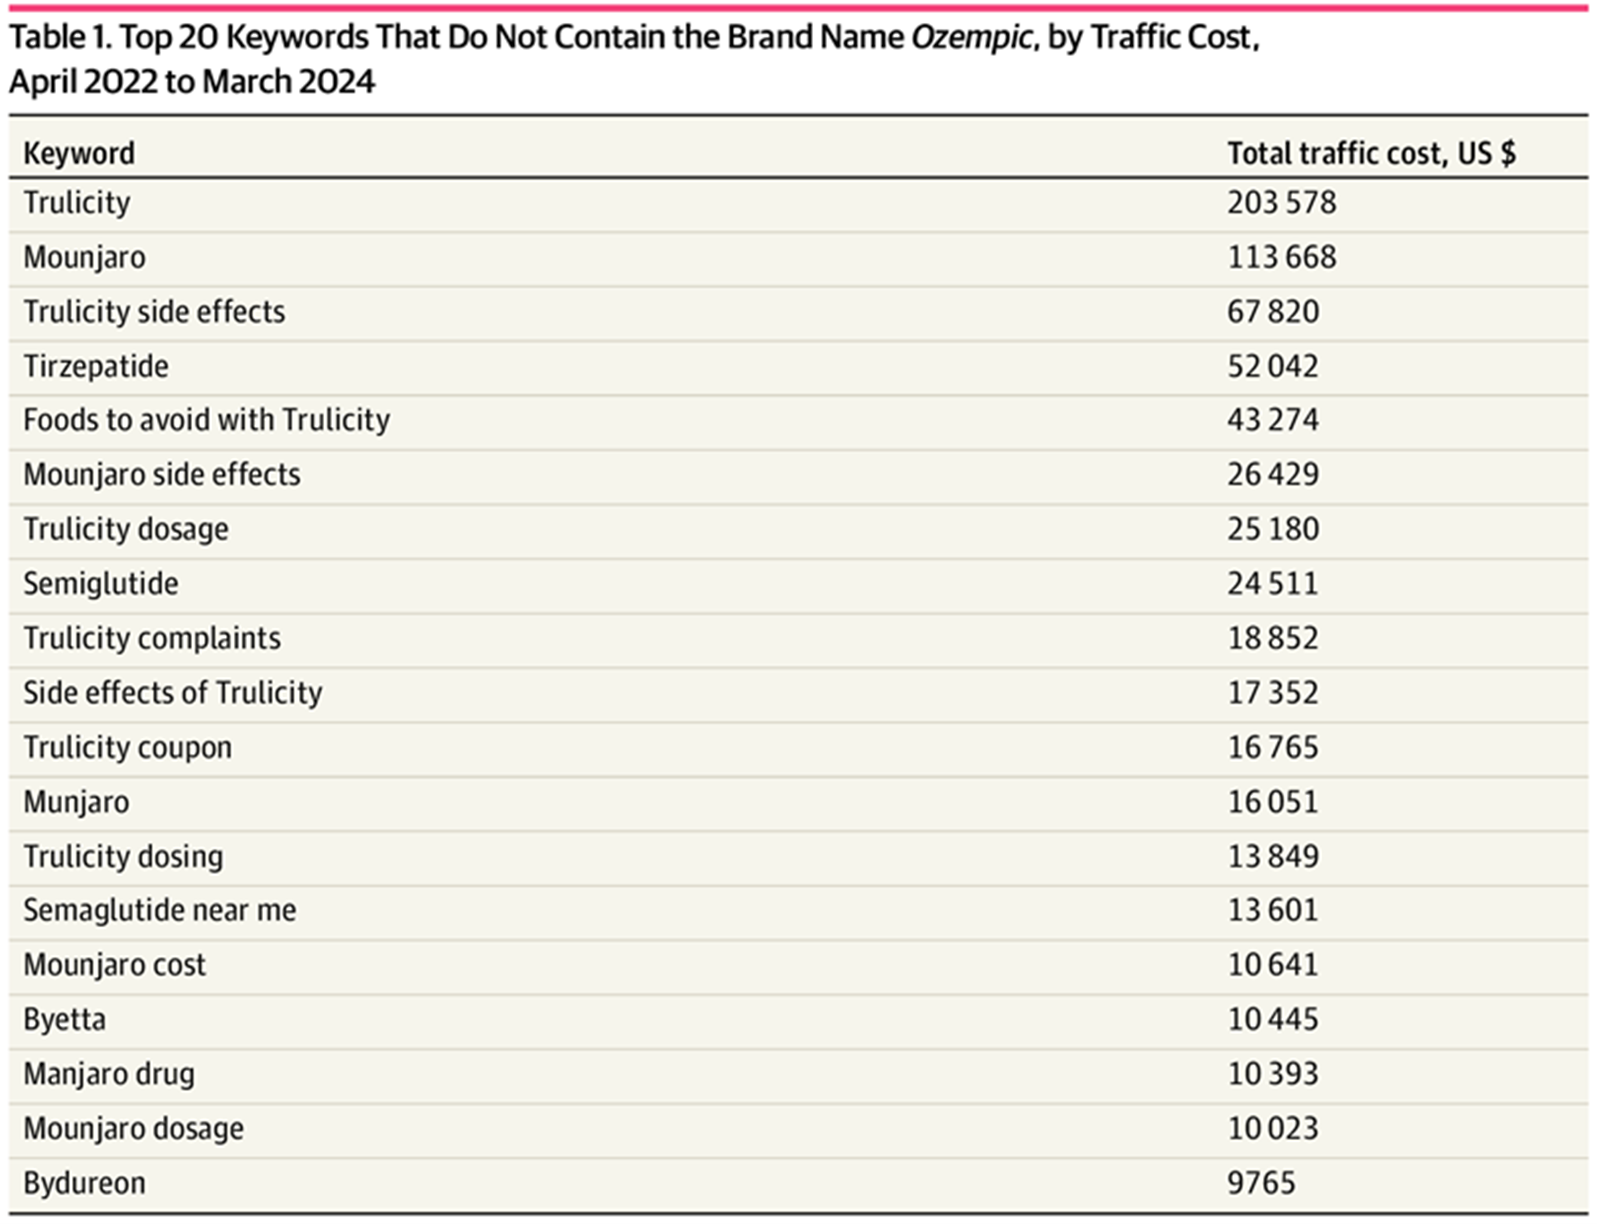The width and height of the screenshot is (1597, 1224).
Task: Click the Keyword column header
Action: click(x=79, y=153)
